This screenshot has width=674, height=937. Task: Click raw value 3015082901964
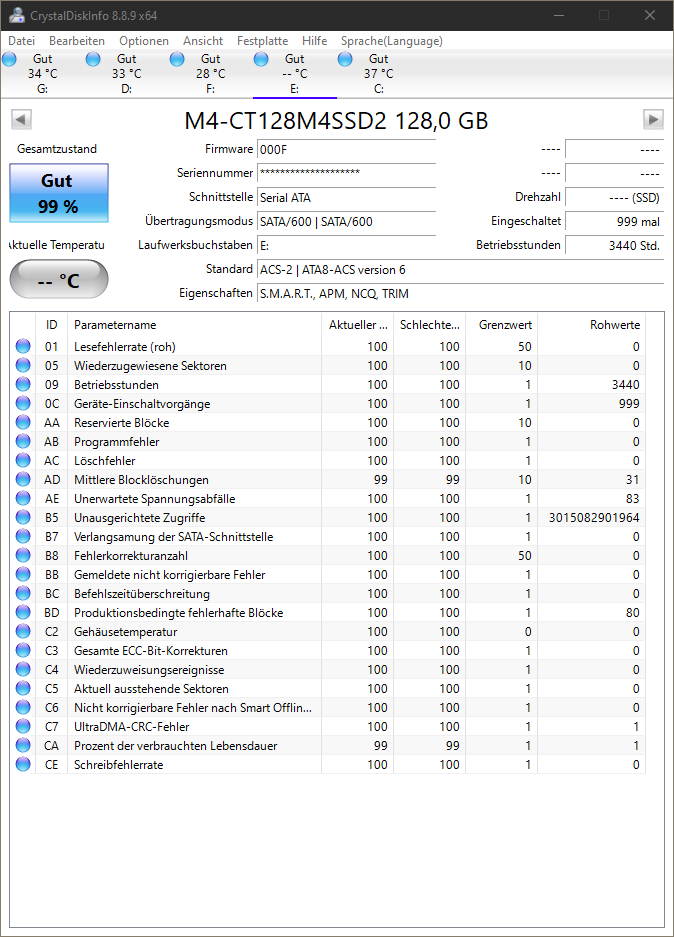click(x=594, y=518)
